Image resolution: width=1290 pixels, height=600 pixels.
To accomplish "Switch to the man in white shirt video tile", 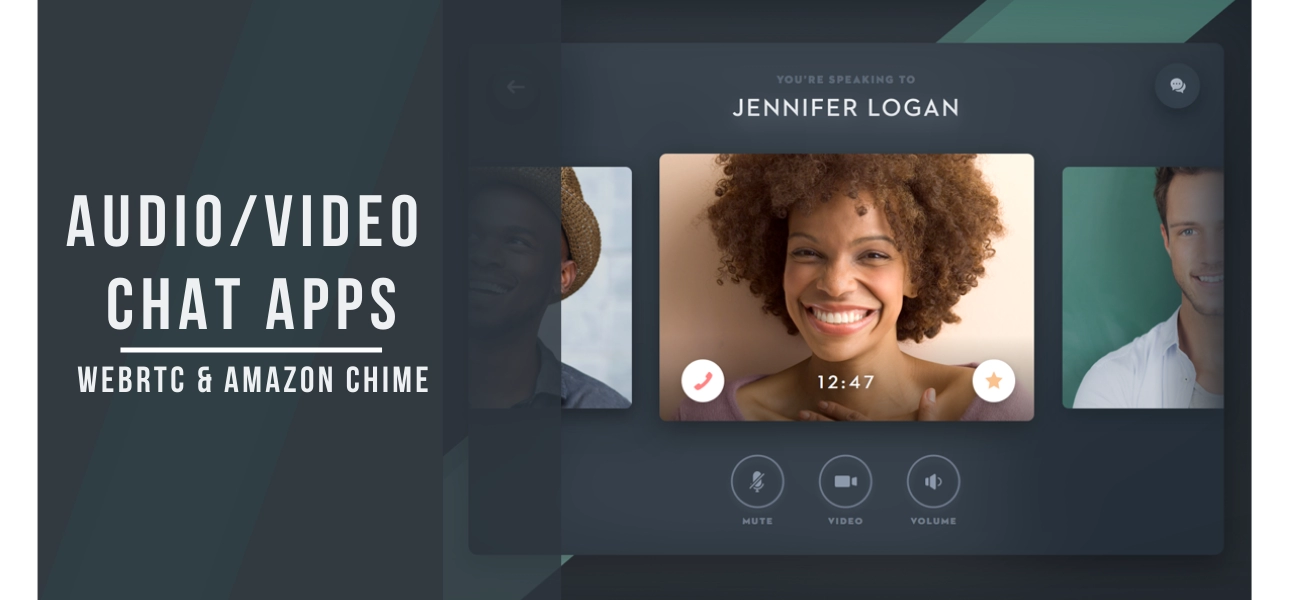I will [x=1142, y=287].
